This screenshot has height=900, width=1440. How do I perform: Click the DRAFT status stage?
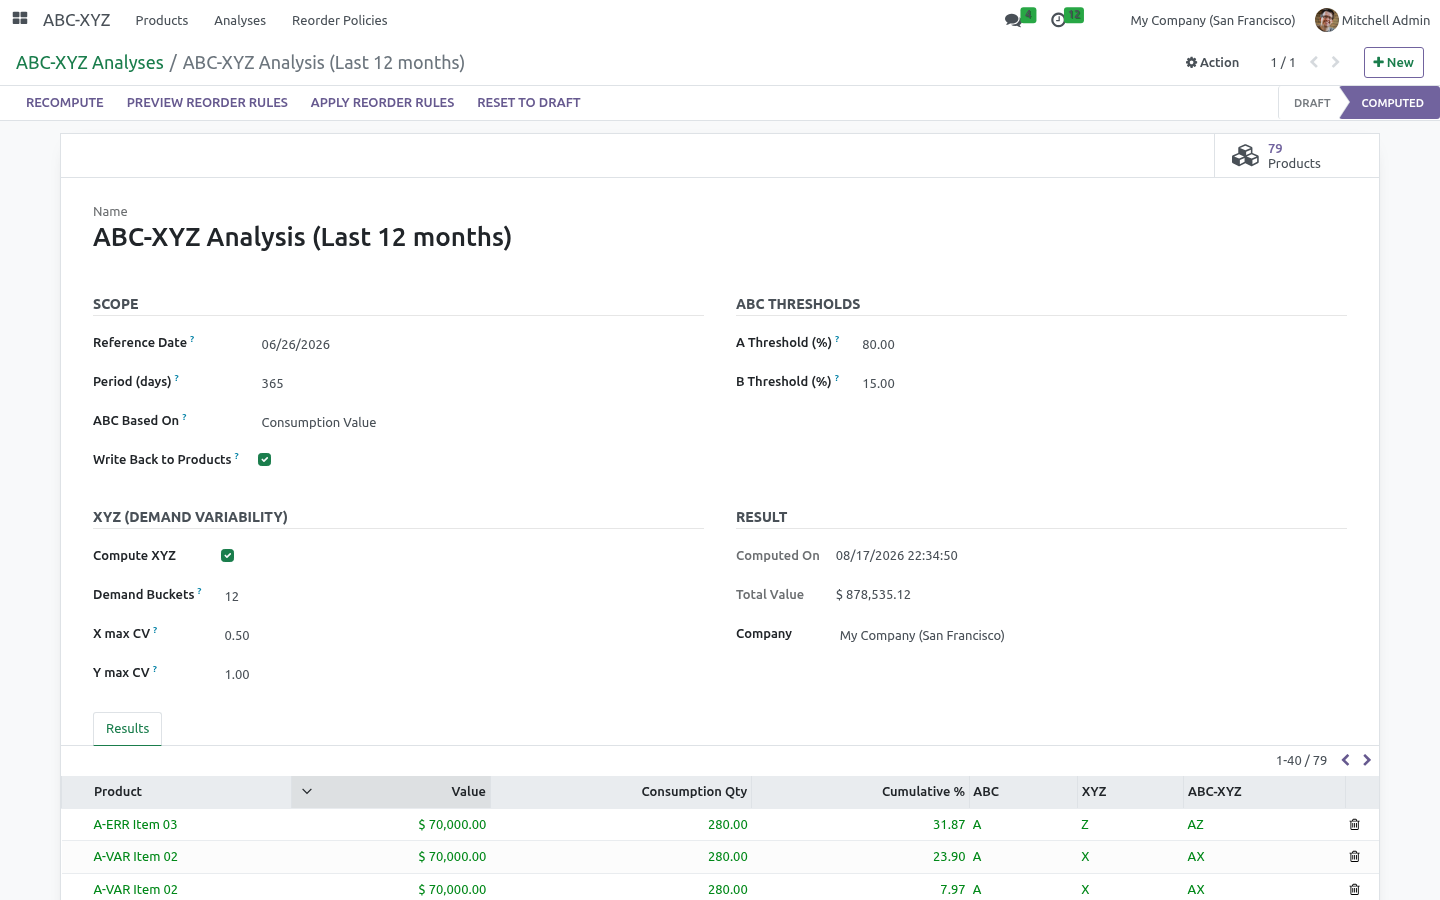coord(1311,103)
